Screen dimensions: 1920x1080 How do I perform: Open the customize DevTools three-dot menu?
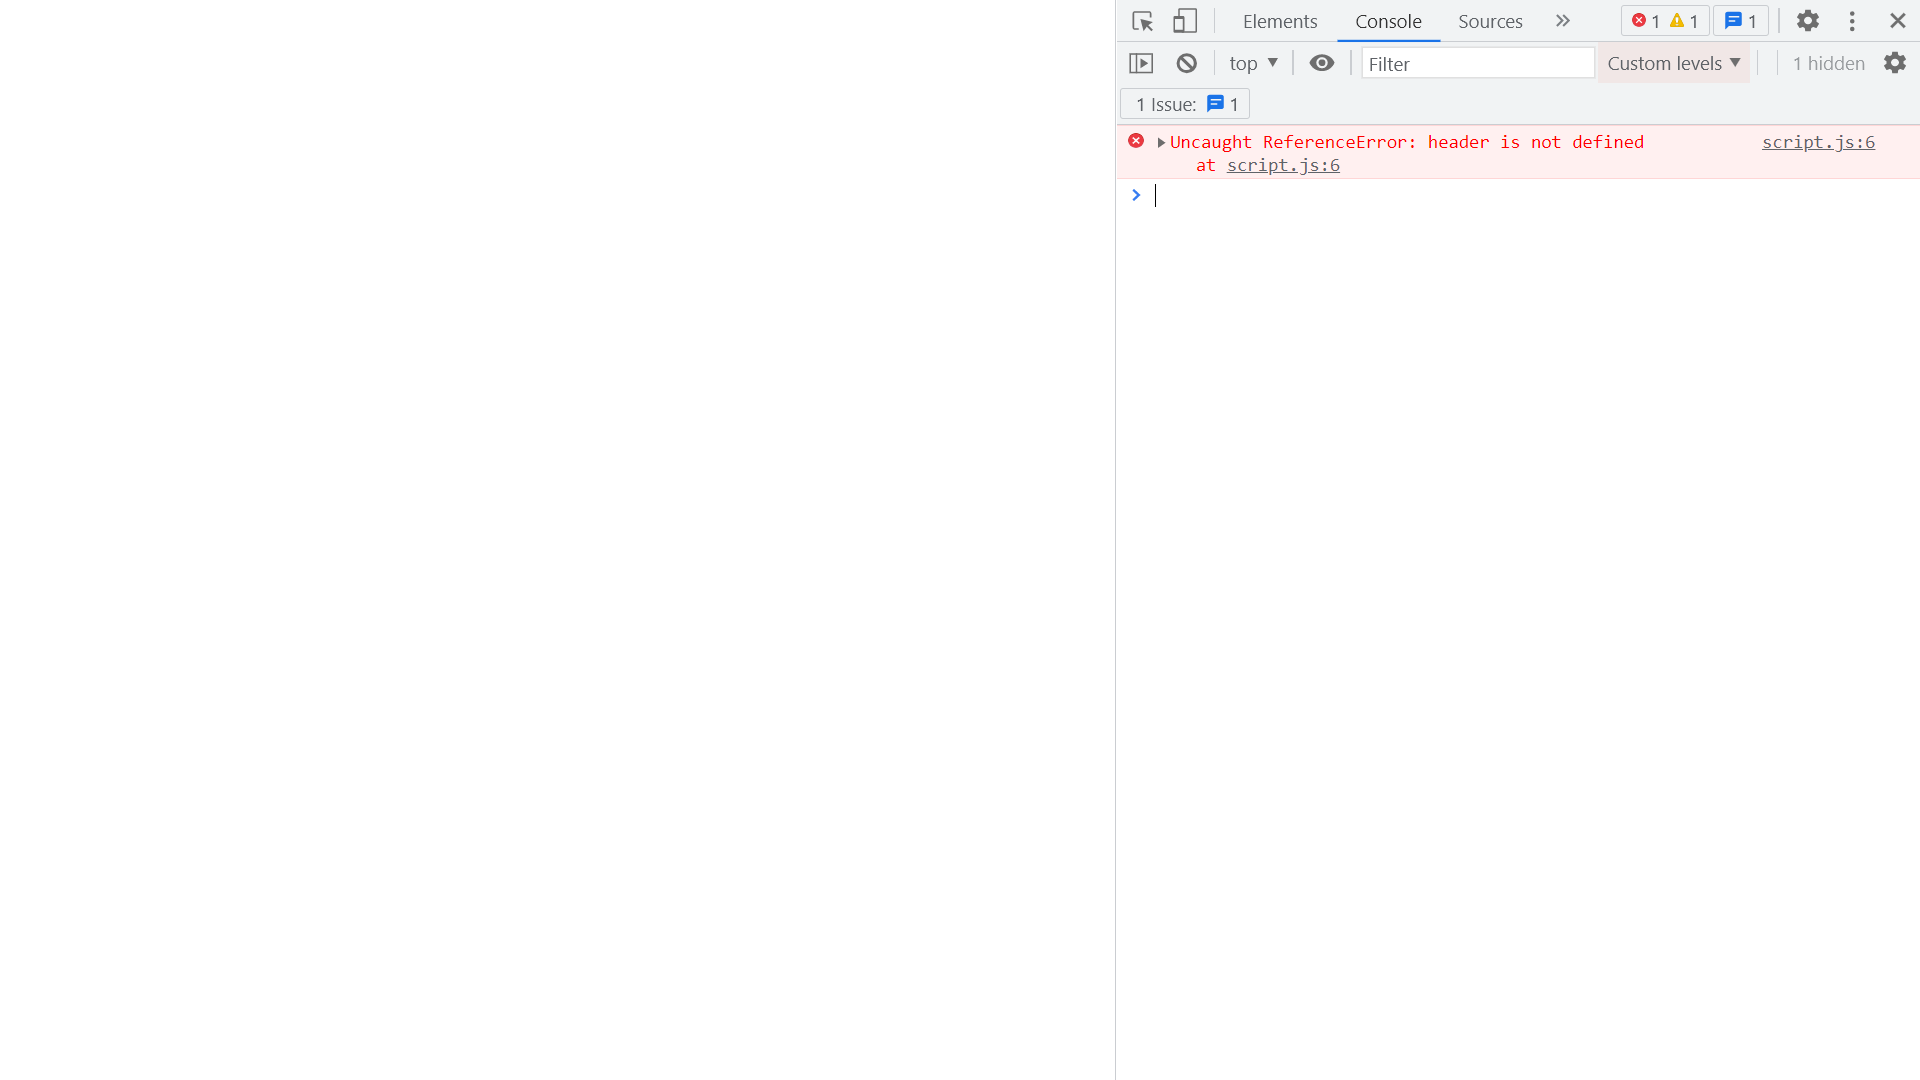(1852, 21)
